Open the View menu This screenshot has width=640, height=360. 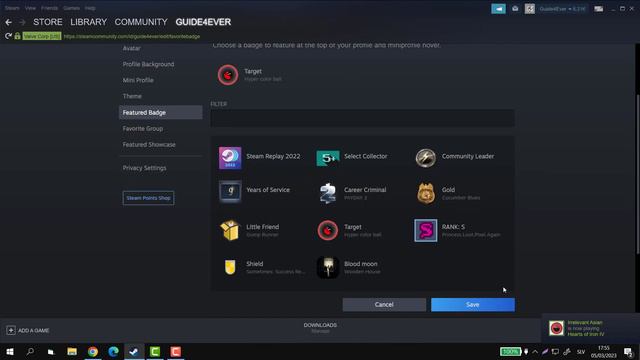pyautogui.click(x=30, y=8)
